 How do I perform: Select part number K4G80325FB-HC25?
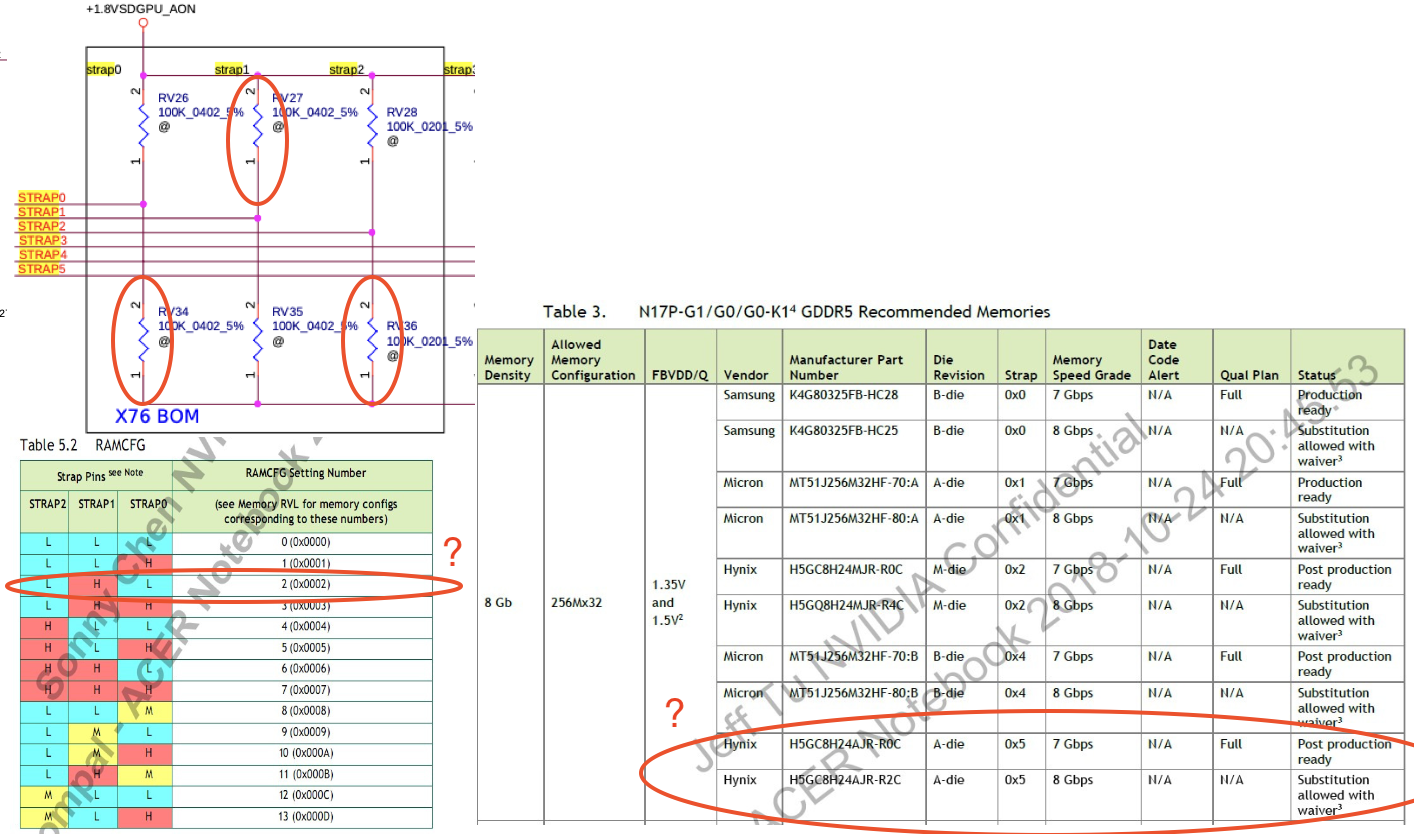click(x=843, y=431)
